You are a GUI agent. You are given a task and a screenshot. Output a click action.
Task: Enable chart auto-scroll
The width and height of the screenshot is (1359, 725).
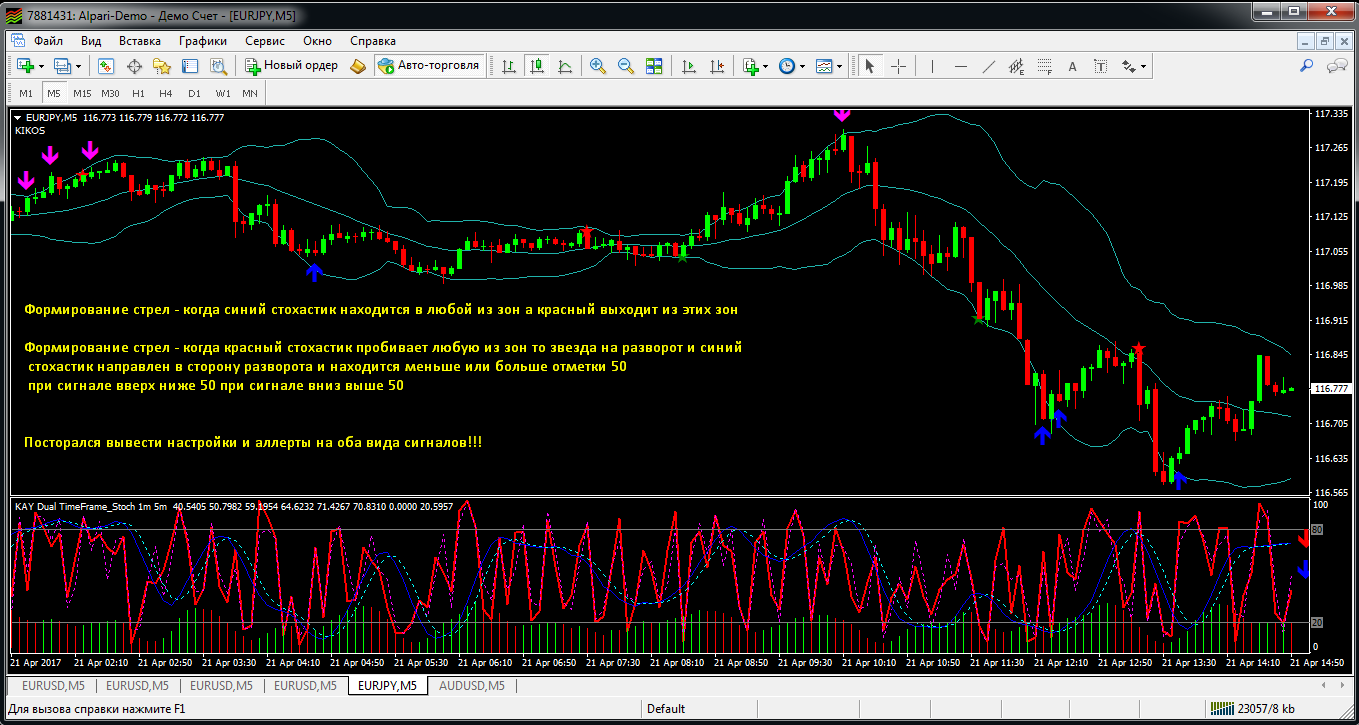click(689, 66)
